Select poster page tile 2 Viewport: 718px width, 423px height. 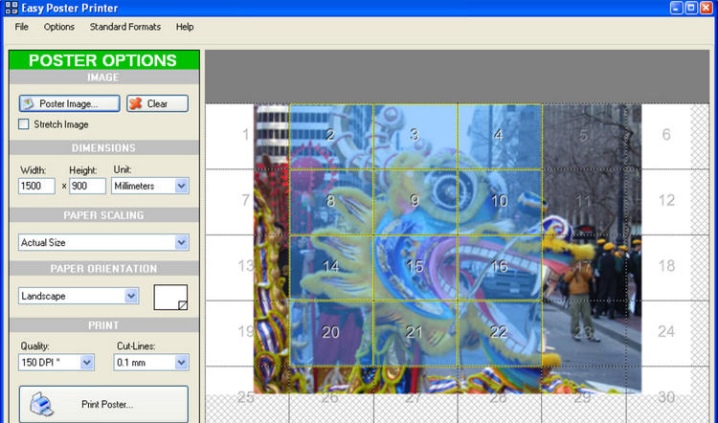pyautogui.click(x=331, y=136)
